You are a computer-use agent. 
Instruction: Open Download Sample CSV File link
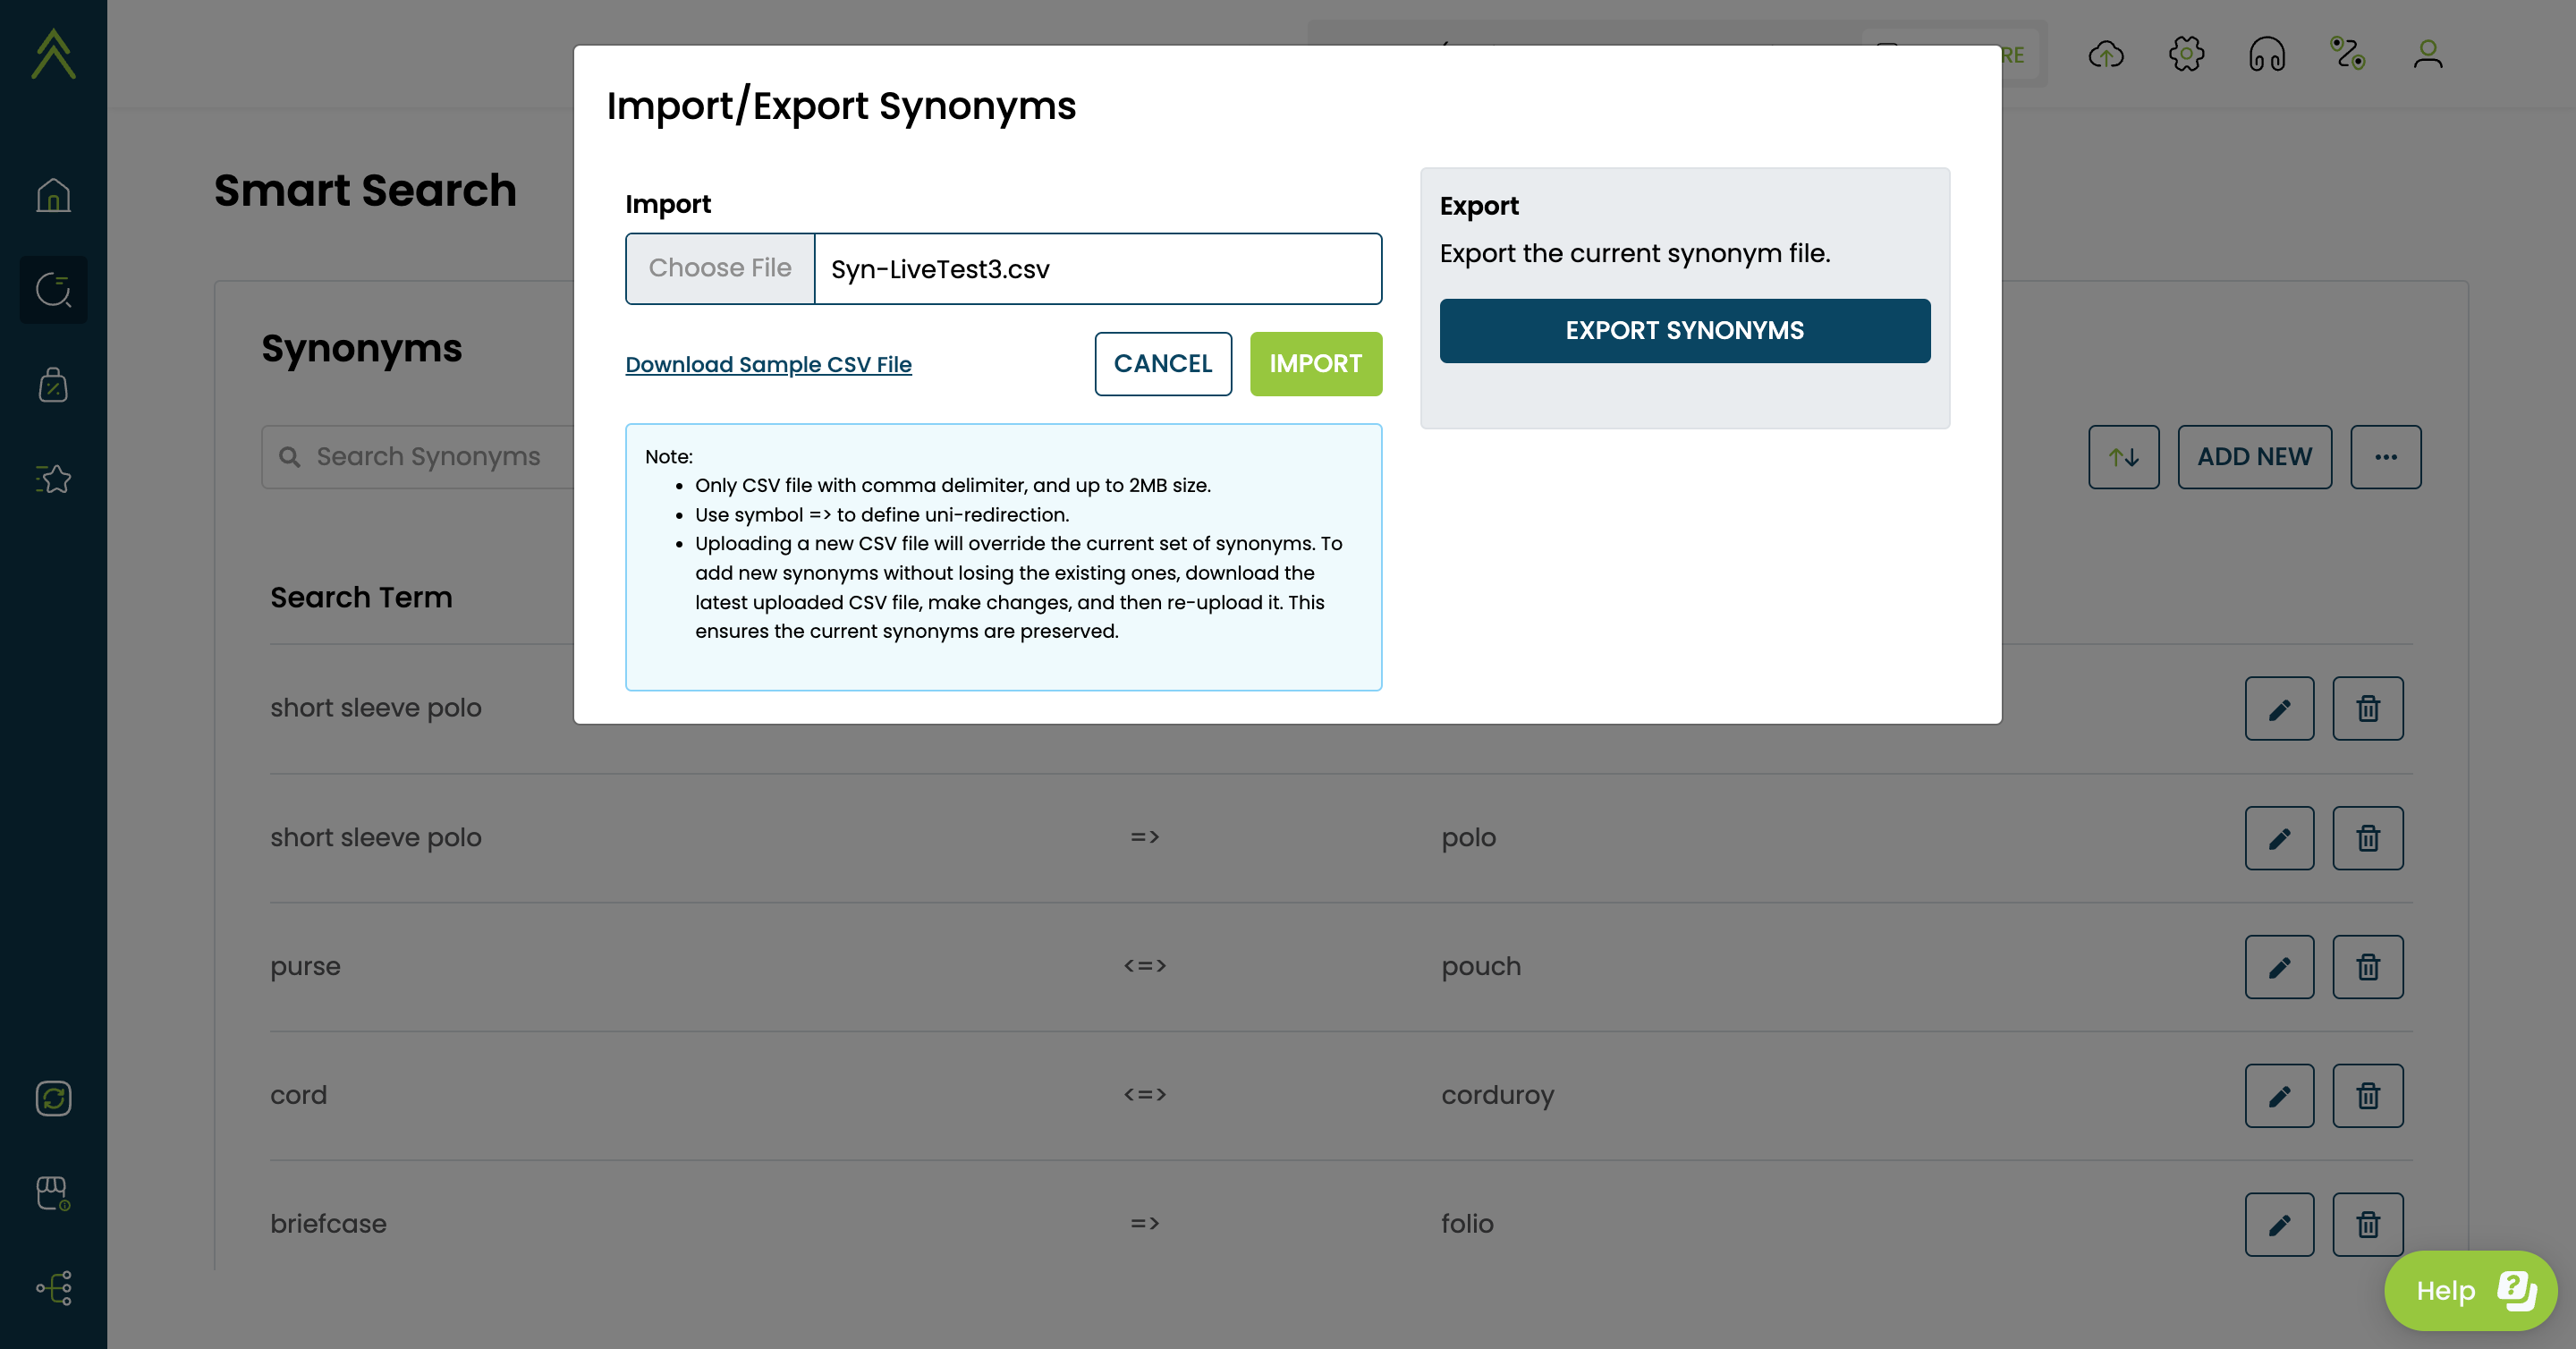(768, 365)
